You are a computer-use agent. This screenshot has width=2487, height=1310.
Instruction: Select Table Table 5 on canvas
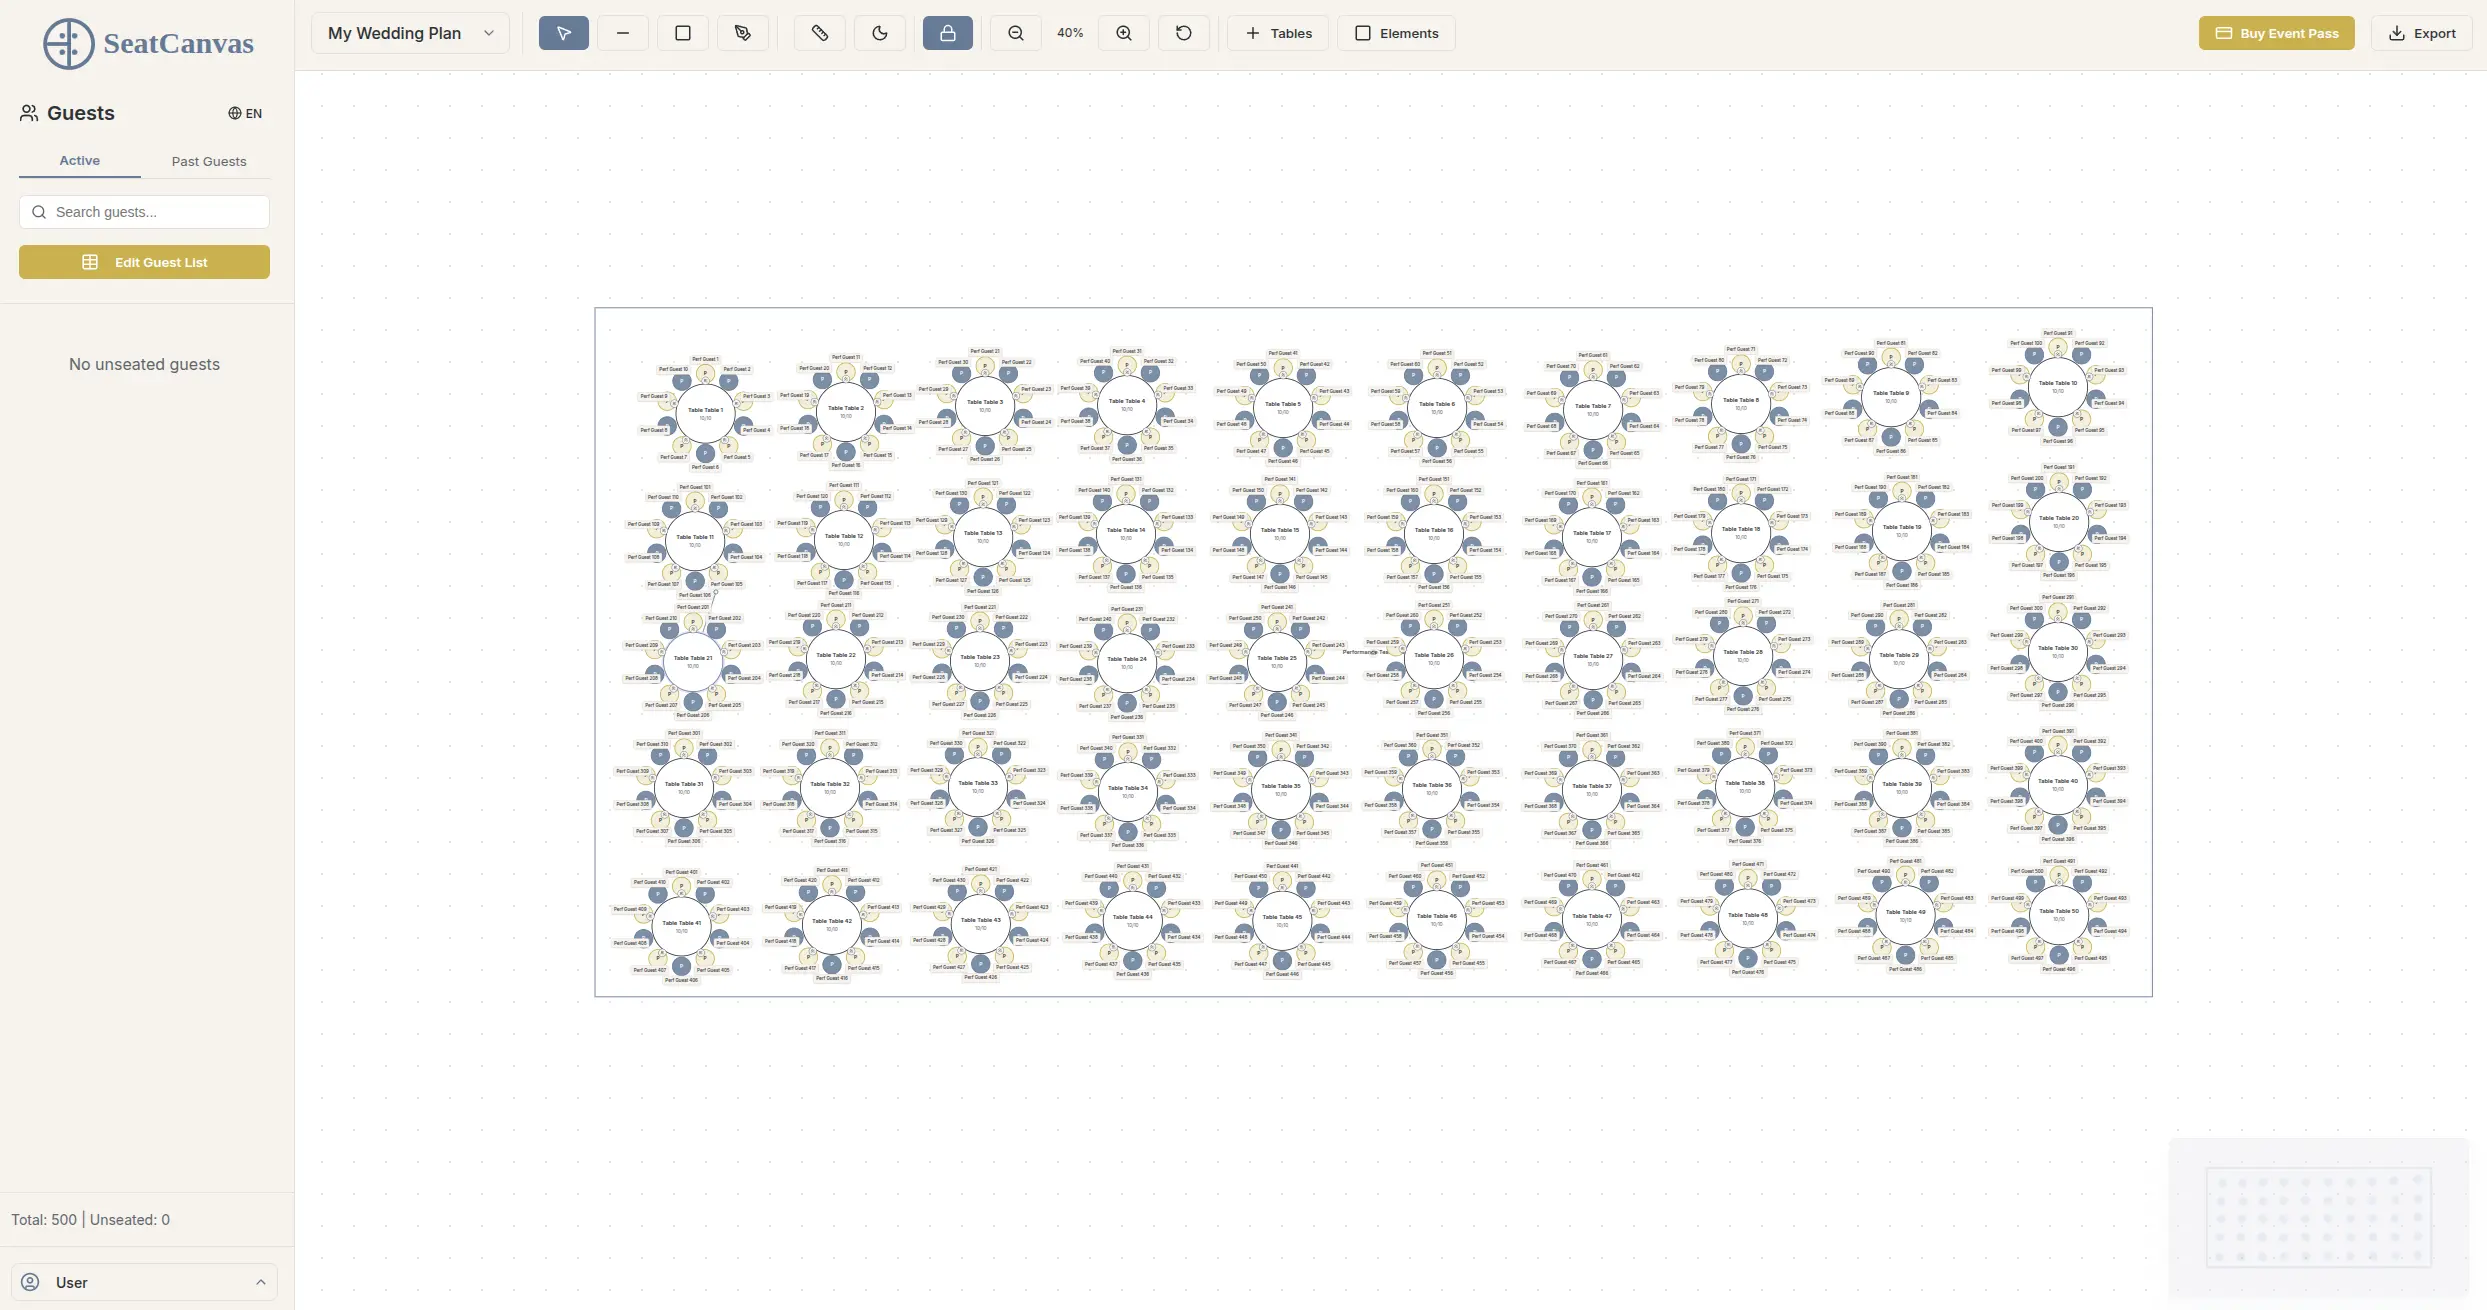[x=1283, y=408]
